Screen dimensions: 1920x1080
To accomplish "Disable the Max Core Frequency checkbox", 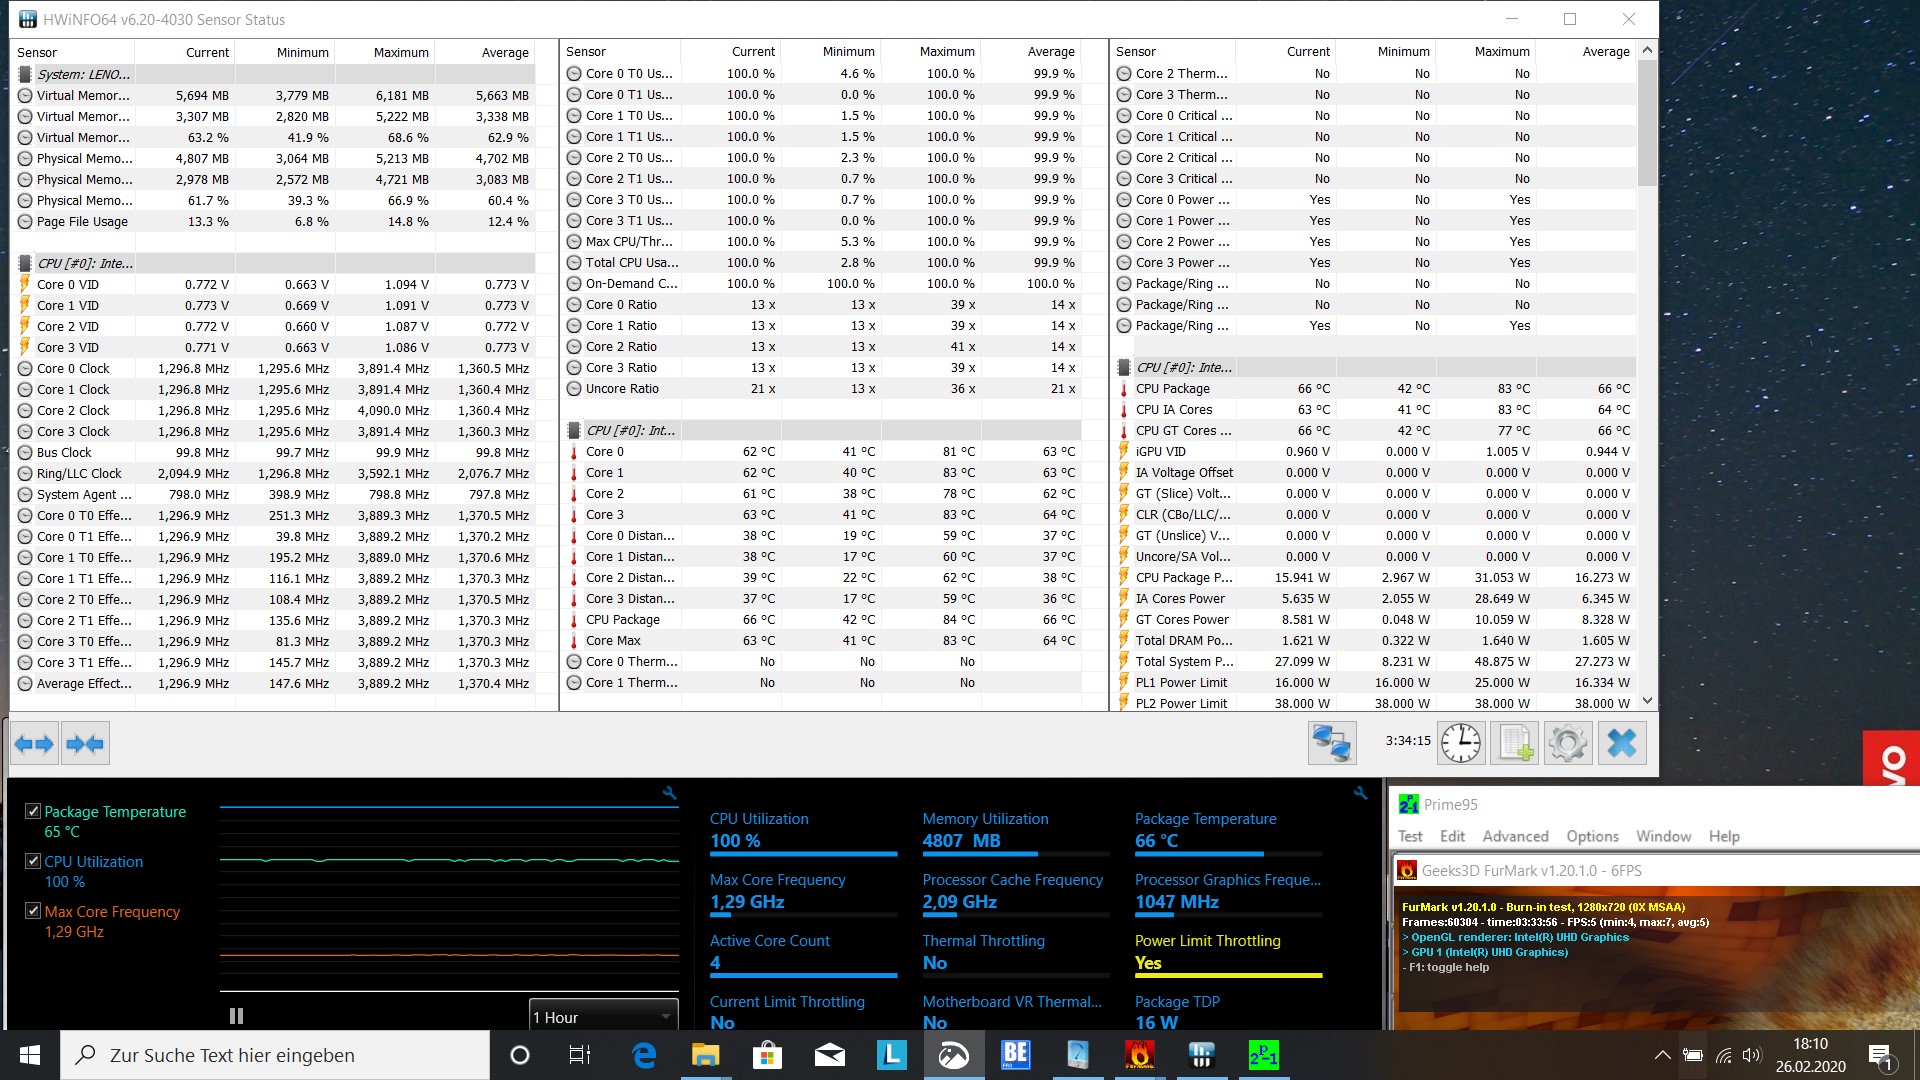I will pyautogui.click(x=33, y=911).
